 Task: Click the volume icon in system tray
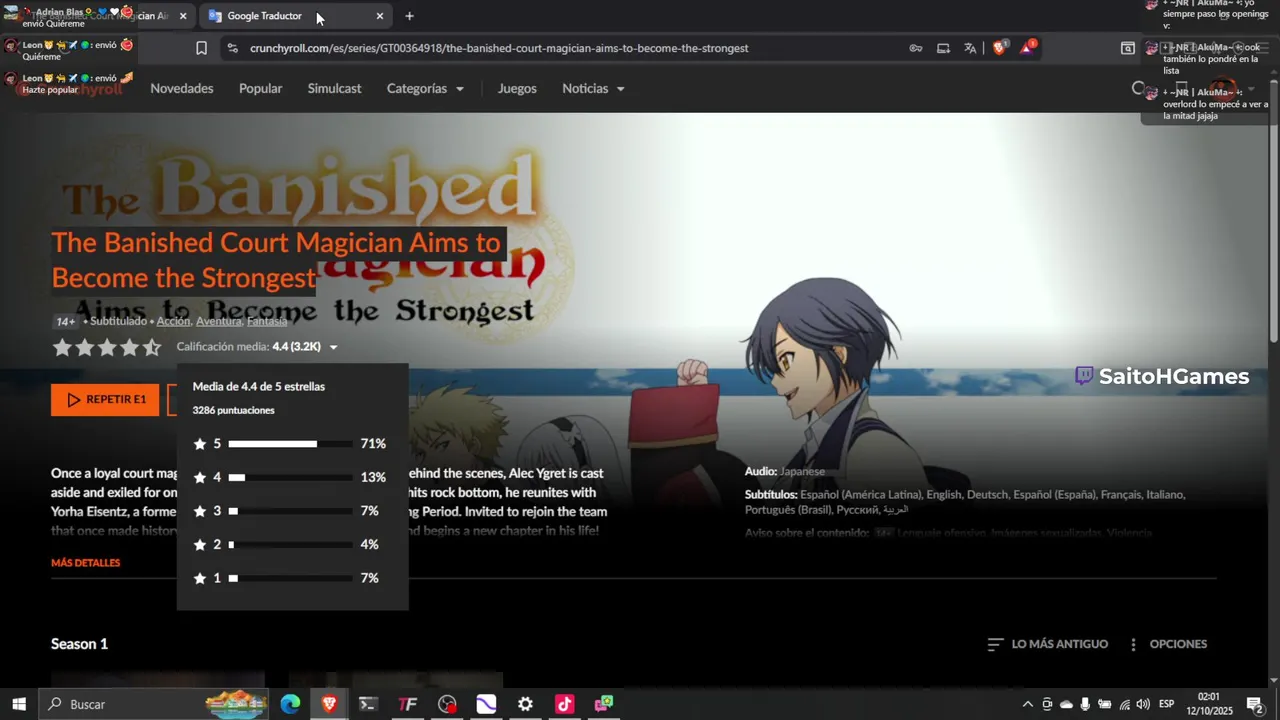(x=1143, y=704)
